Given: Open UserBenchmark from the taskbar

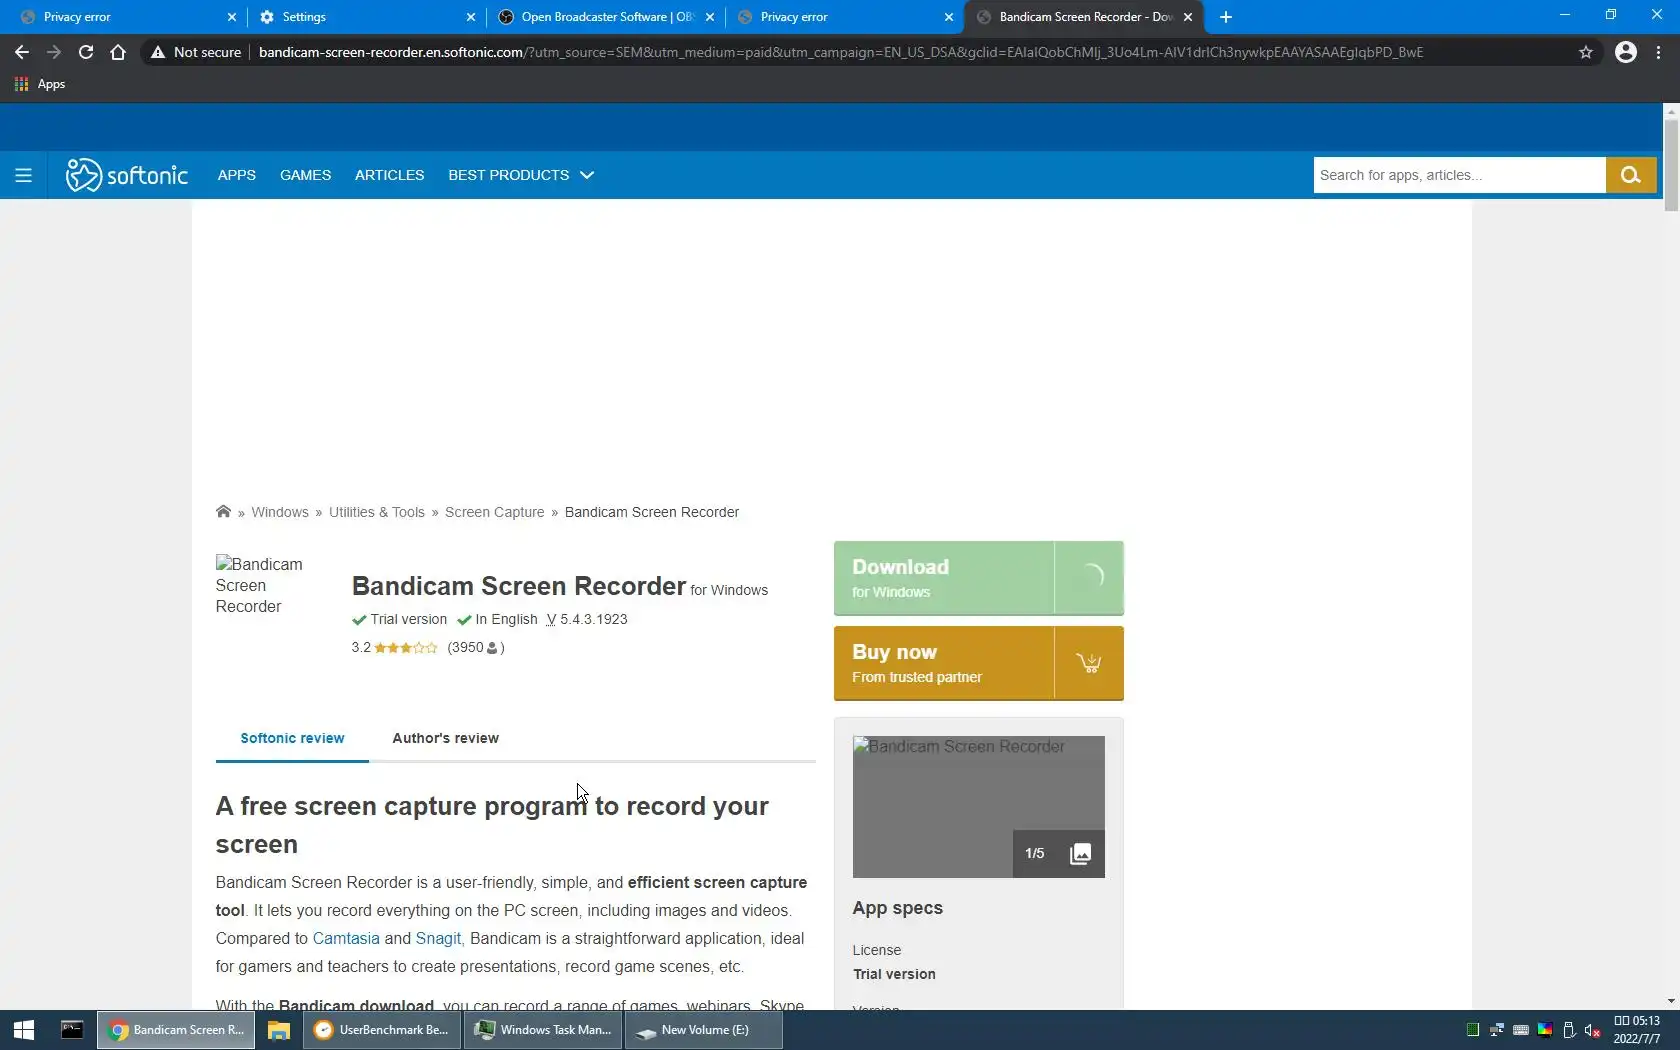Looking at the screenshot, I should coord(381,1030).
